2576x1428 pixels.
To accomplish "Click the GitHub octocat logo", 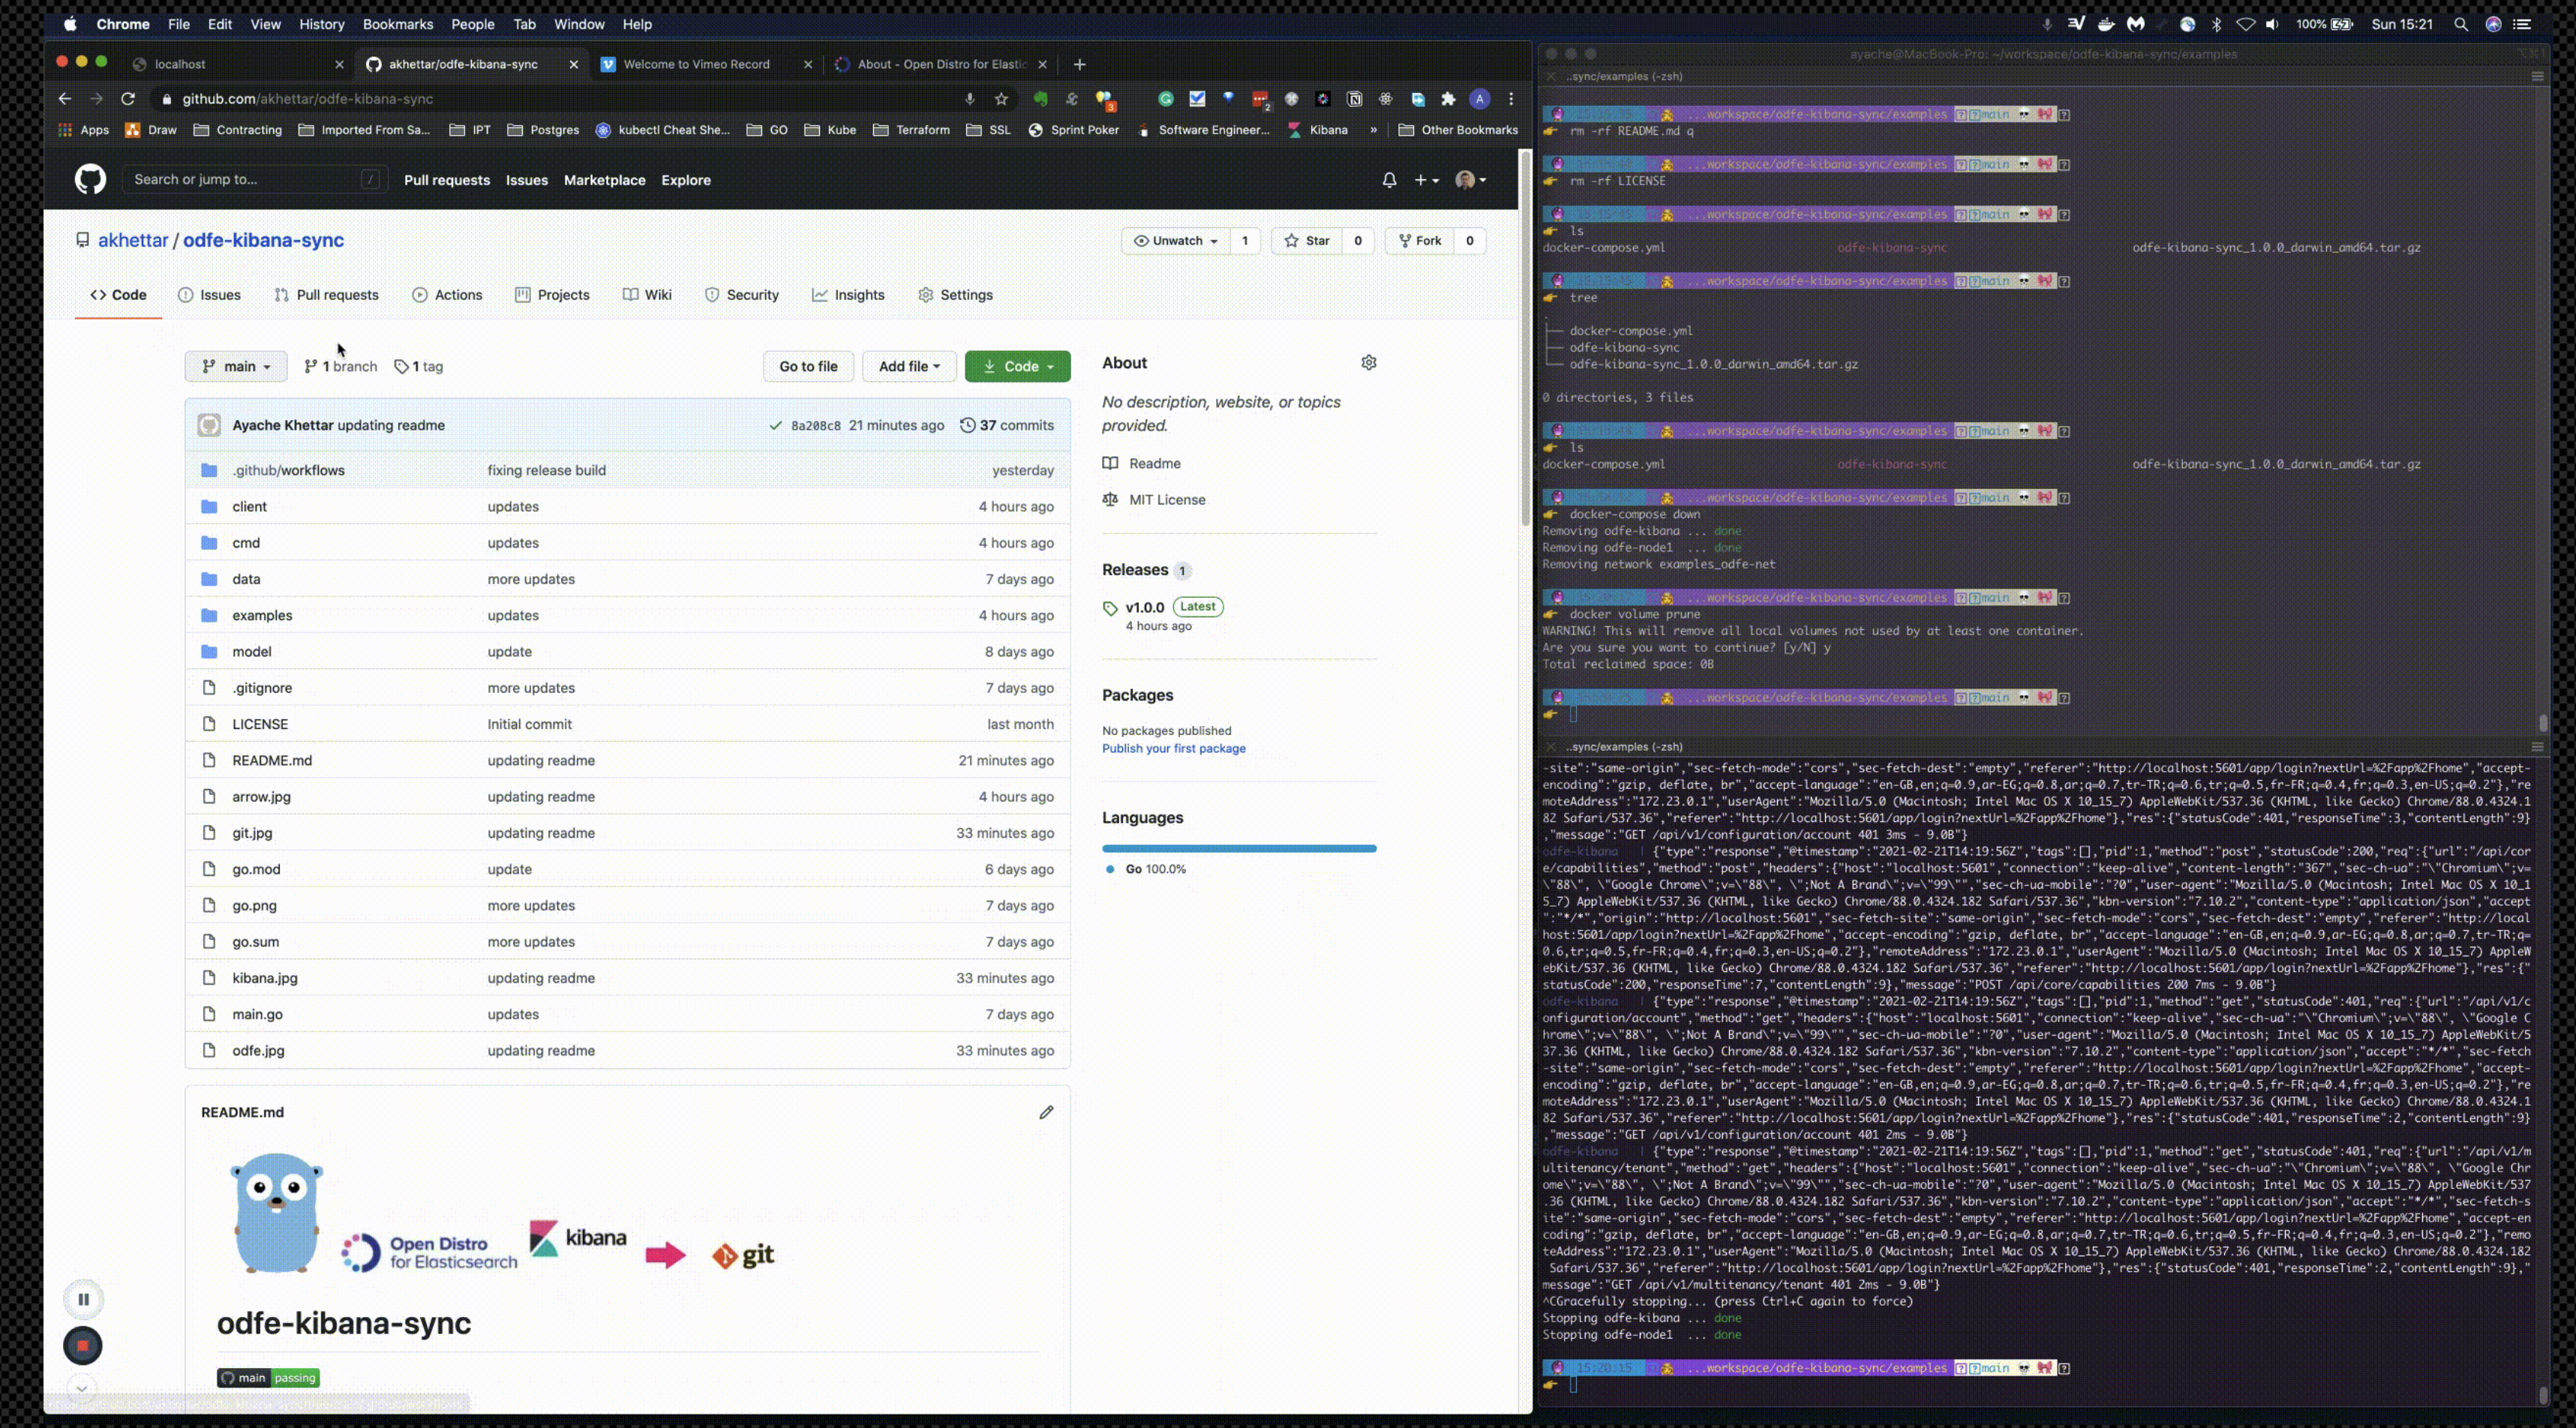I will tap(90, 180).
